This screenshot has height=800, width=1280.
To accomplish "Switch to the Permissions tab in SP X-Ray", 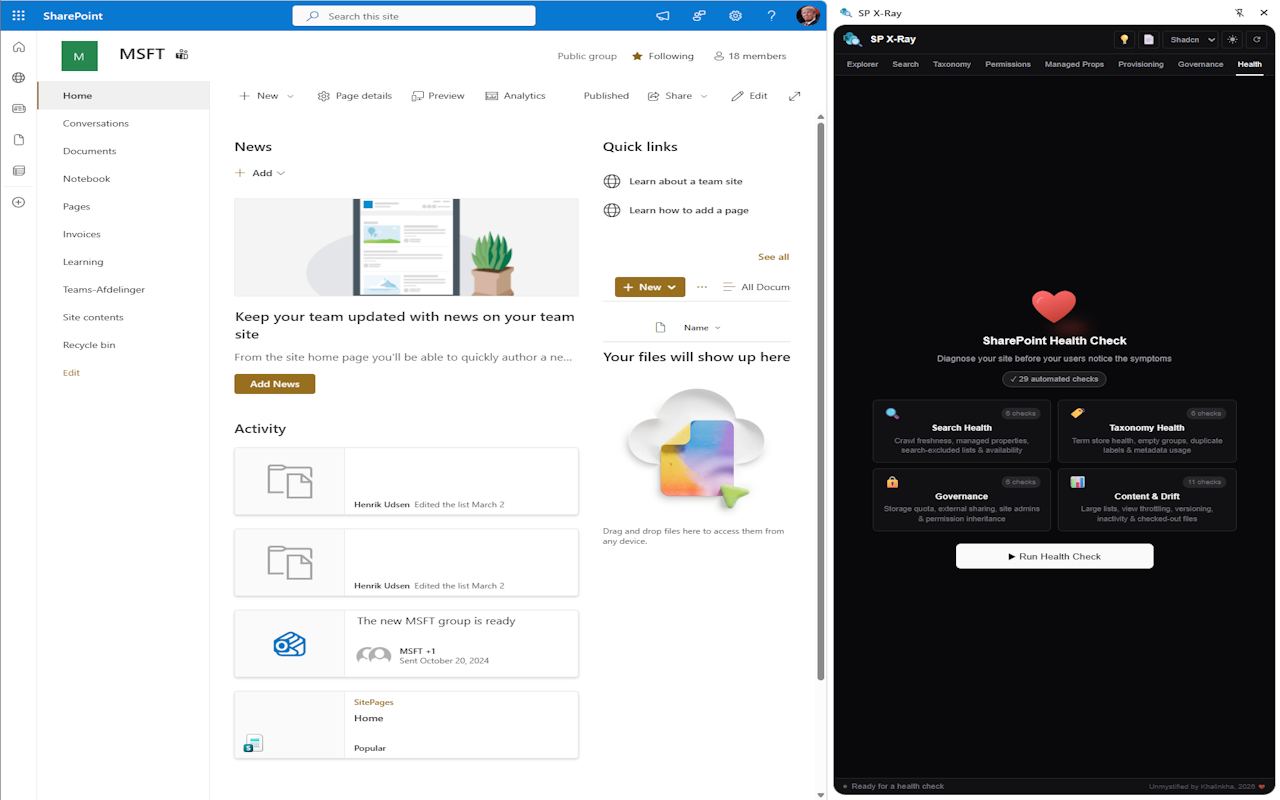I will (x=1008, y=64).
